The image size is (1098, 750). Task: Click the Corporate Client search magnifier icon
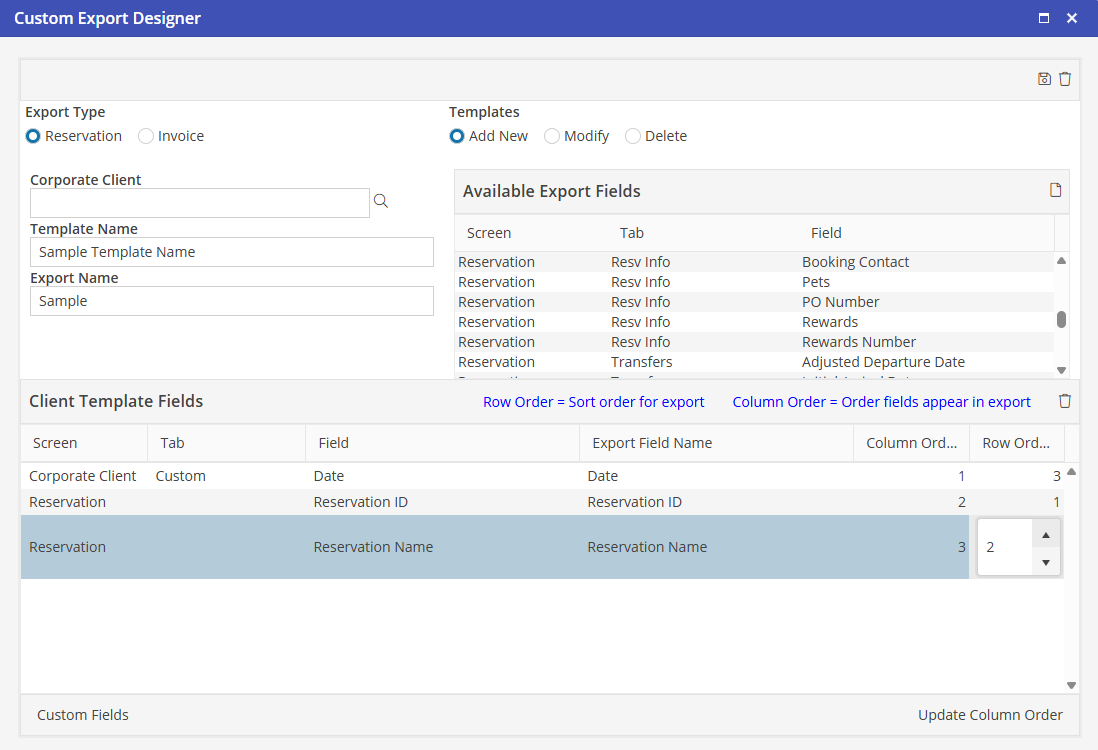(x=381, y=202)
